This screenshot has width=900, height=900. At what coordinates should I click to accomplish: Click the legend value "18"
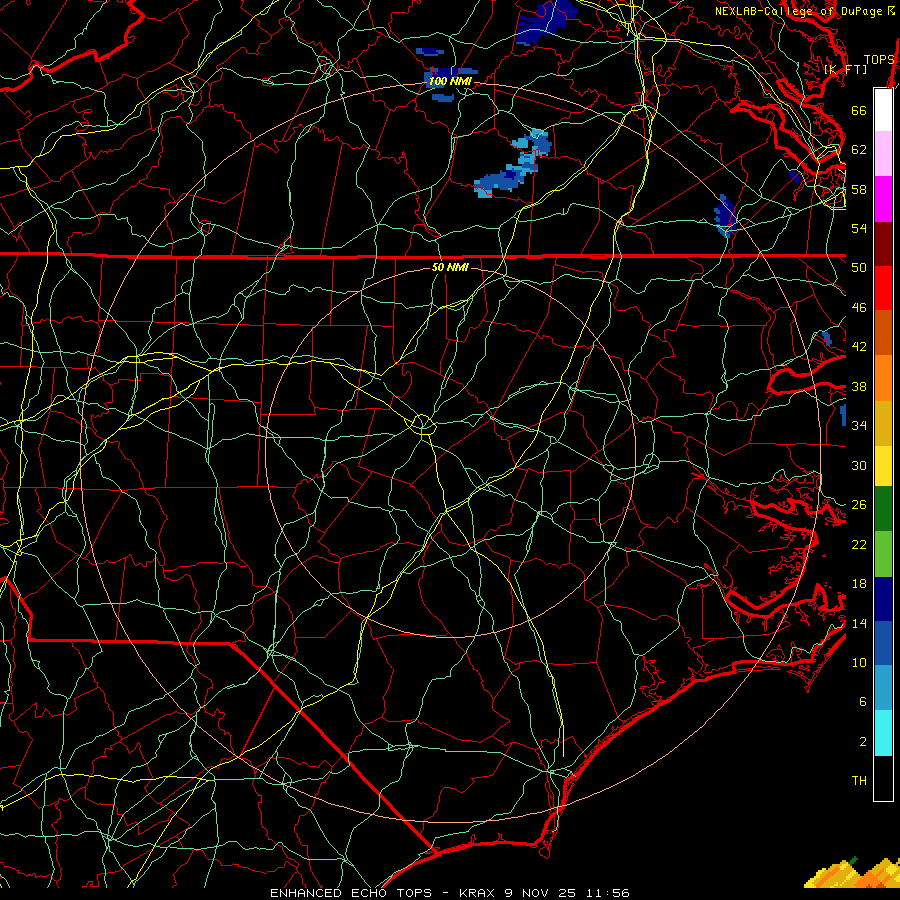[859, 584]
